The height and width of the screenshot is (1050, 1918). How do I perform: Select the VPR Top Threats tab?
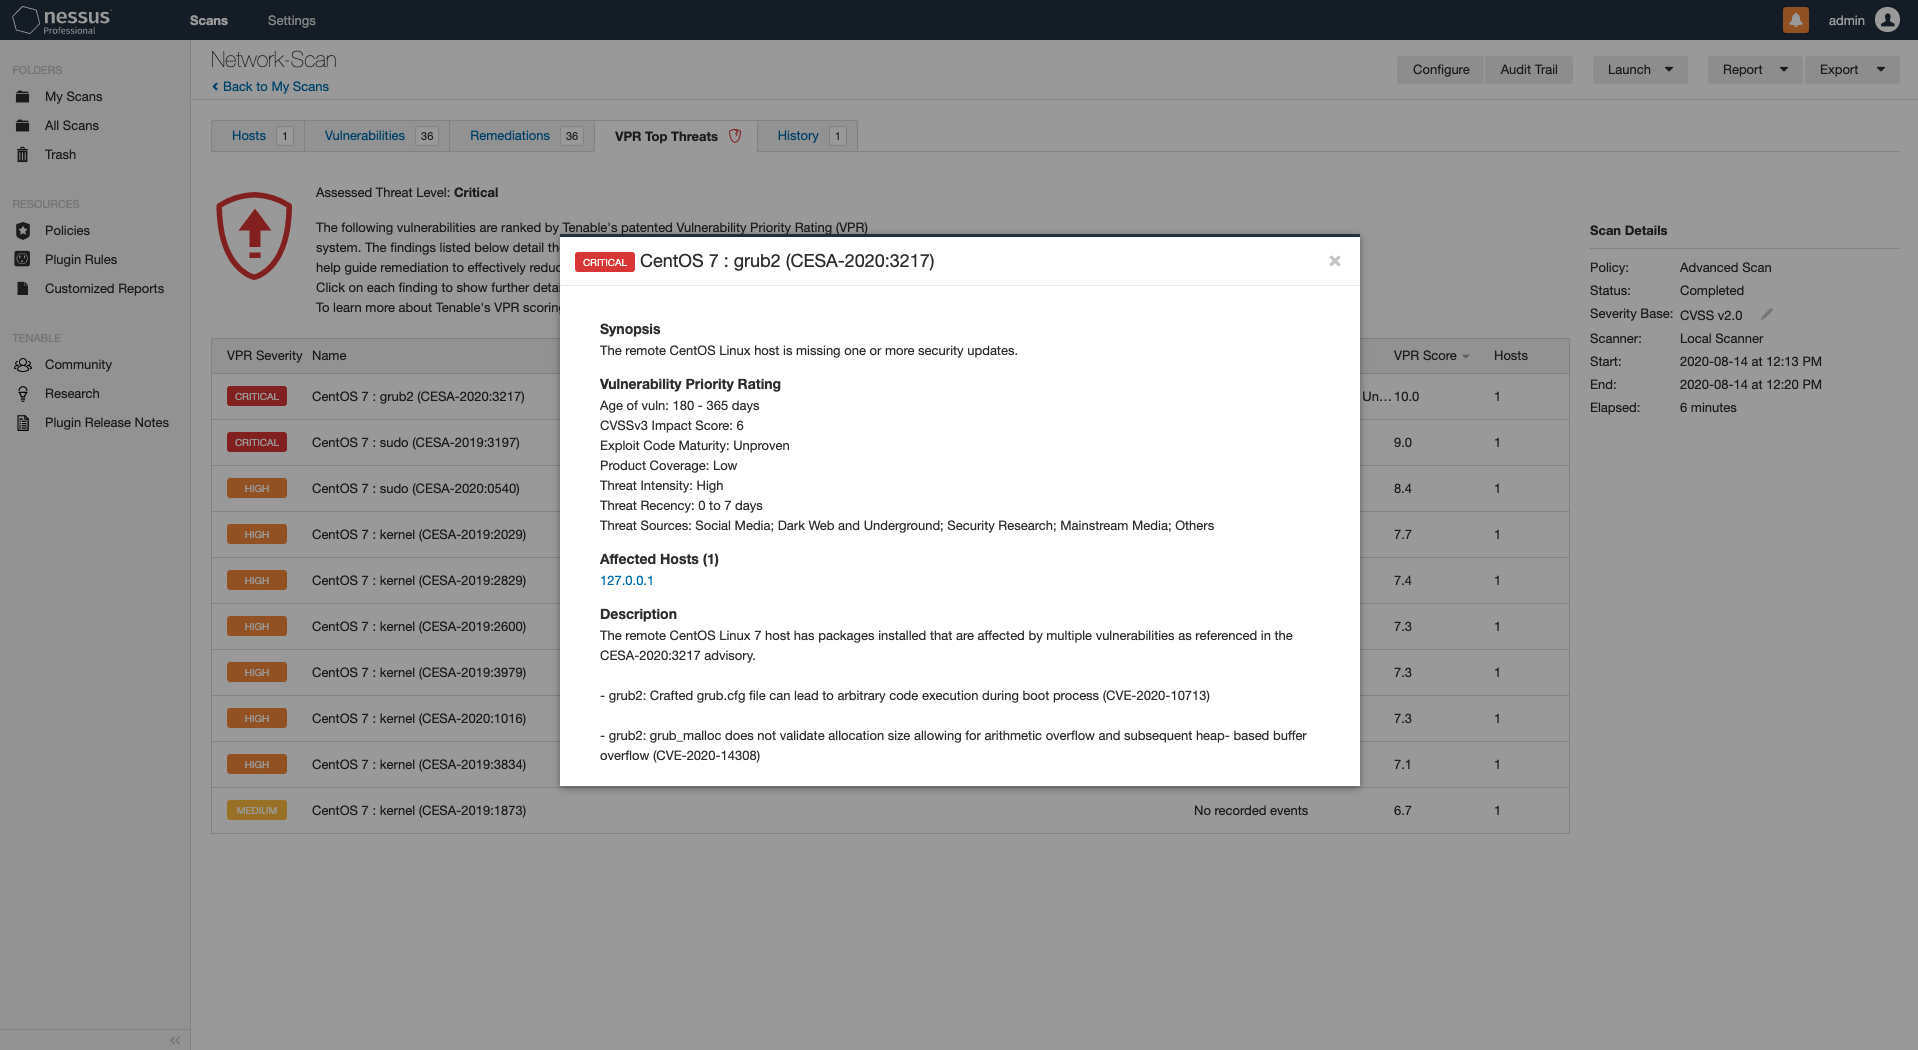675,136
